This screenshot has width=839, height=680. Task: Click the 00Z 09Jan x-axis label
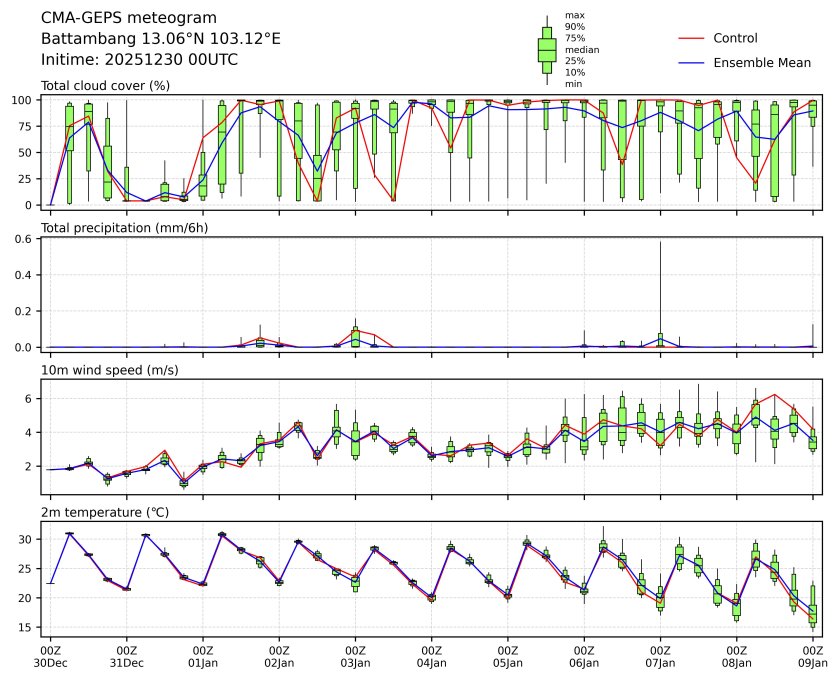pos(811,656)
